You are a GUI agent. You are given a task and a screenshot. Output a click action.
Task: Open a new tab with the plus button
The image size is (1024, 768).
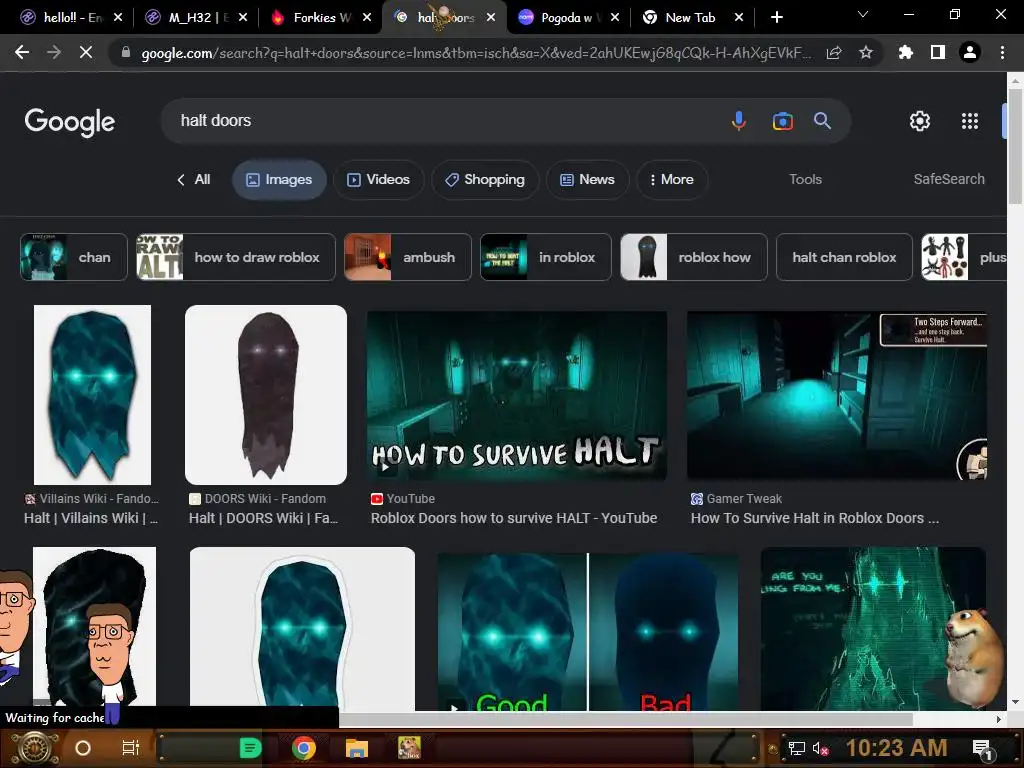[776, 18]
